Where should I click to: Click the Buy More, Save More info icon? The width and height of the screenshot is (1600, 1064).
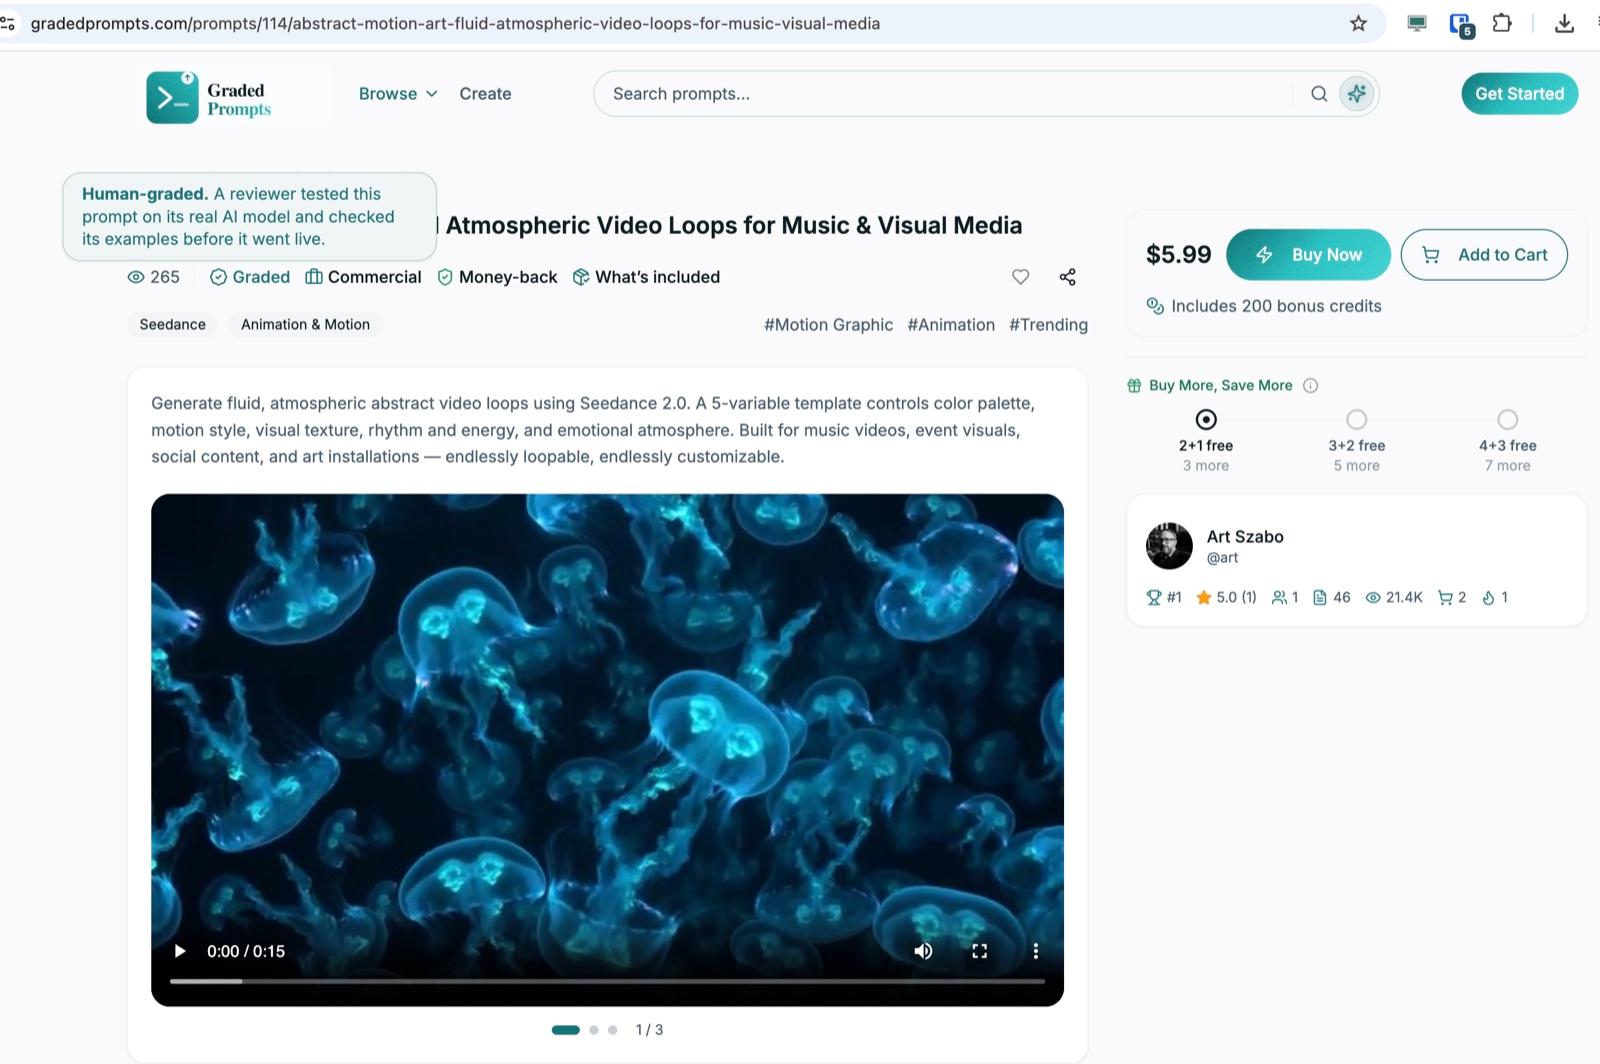point(1310,386)
